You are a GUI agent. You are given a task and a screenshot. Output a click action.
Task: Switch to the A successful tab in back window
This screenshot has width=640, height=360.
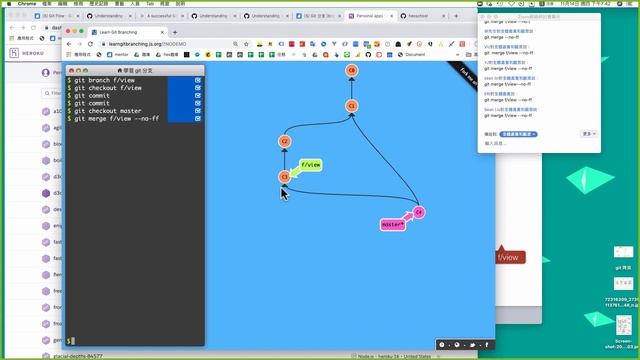coord(161,16)
